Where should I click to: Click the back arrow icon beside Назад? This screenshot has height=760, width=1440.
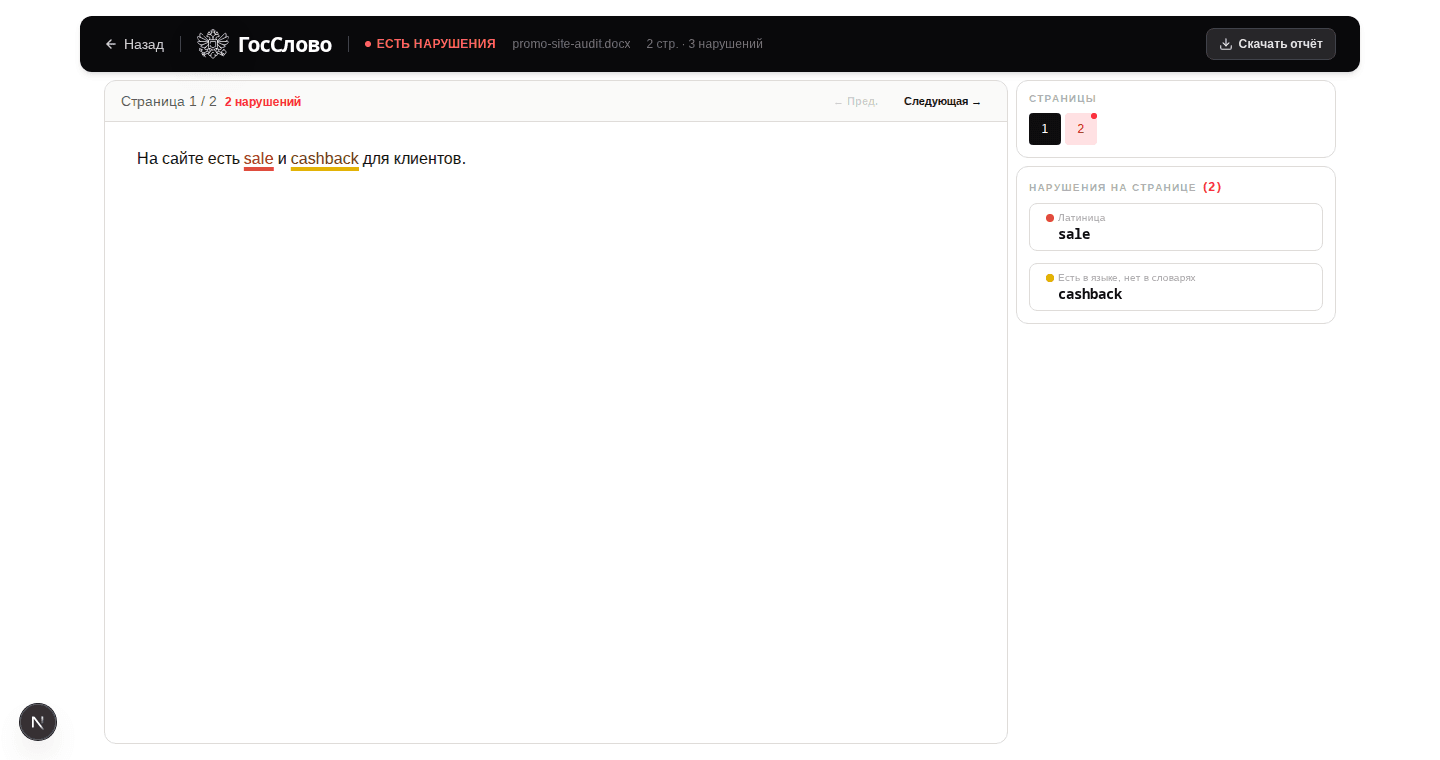tap(111, 44)
